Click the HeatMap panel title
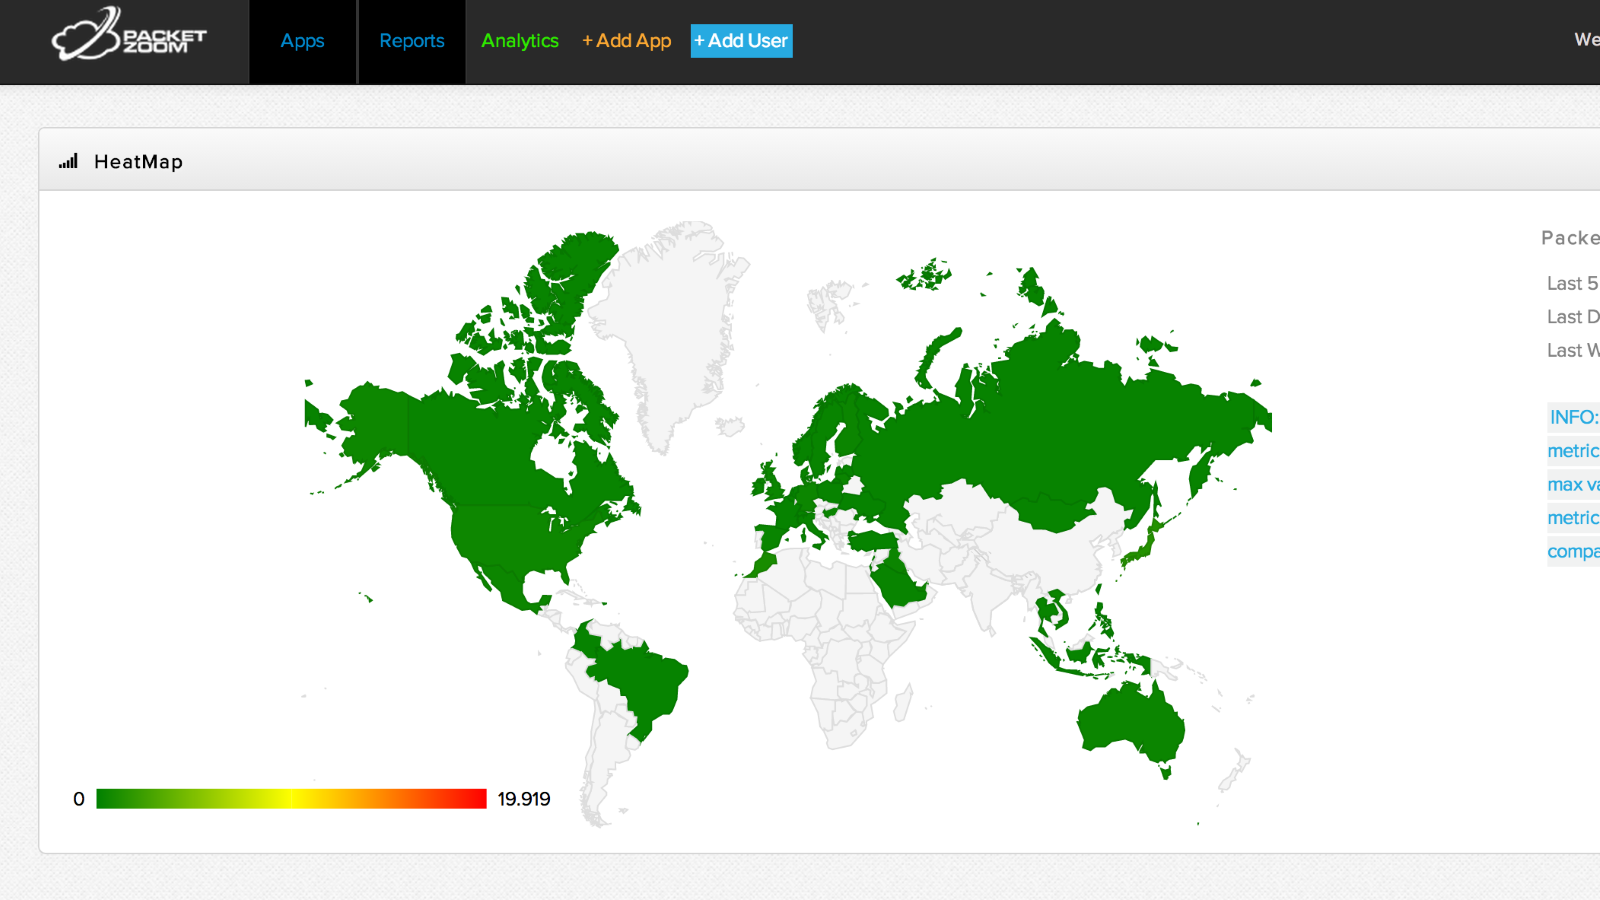Viewport: 1600px width, 900px height. pos(138,162)
